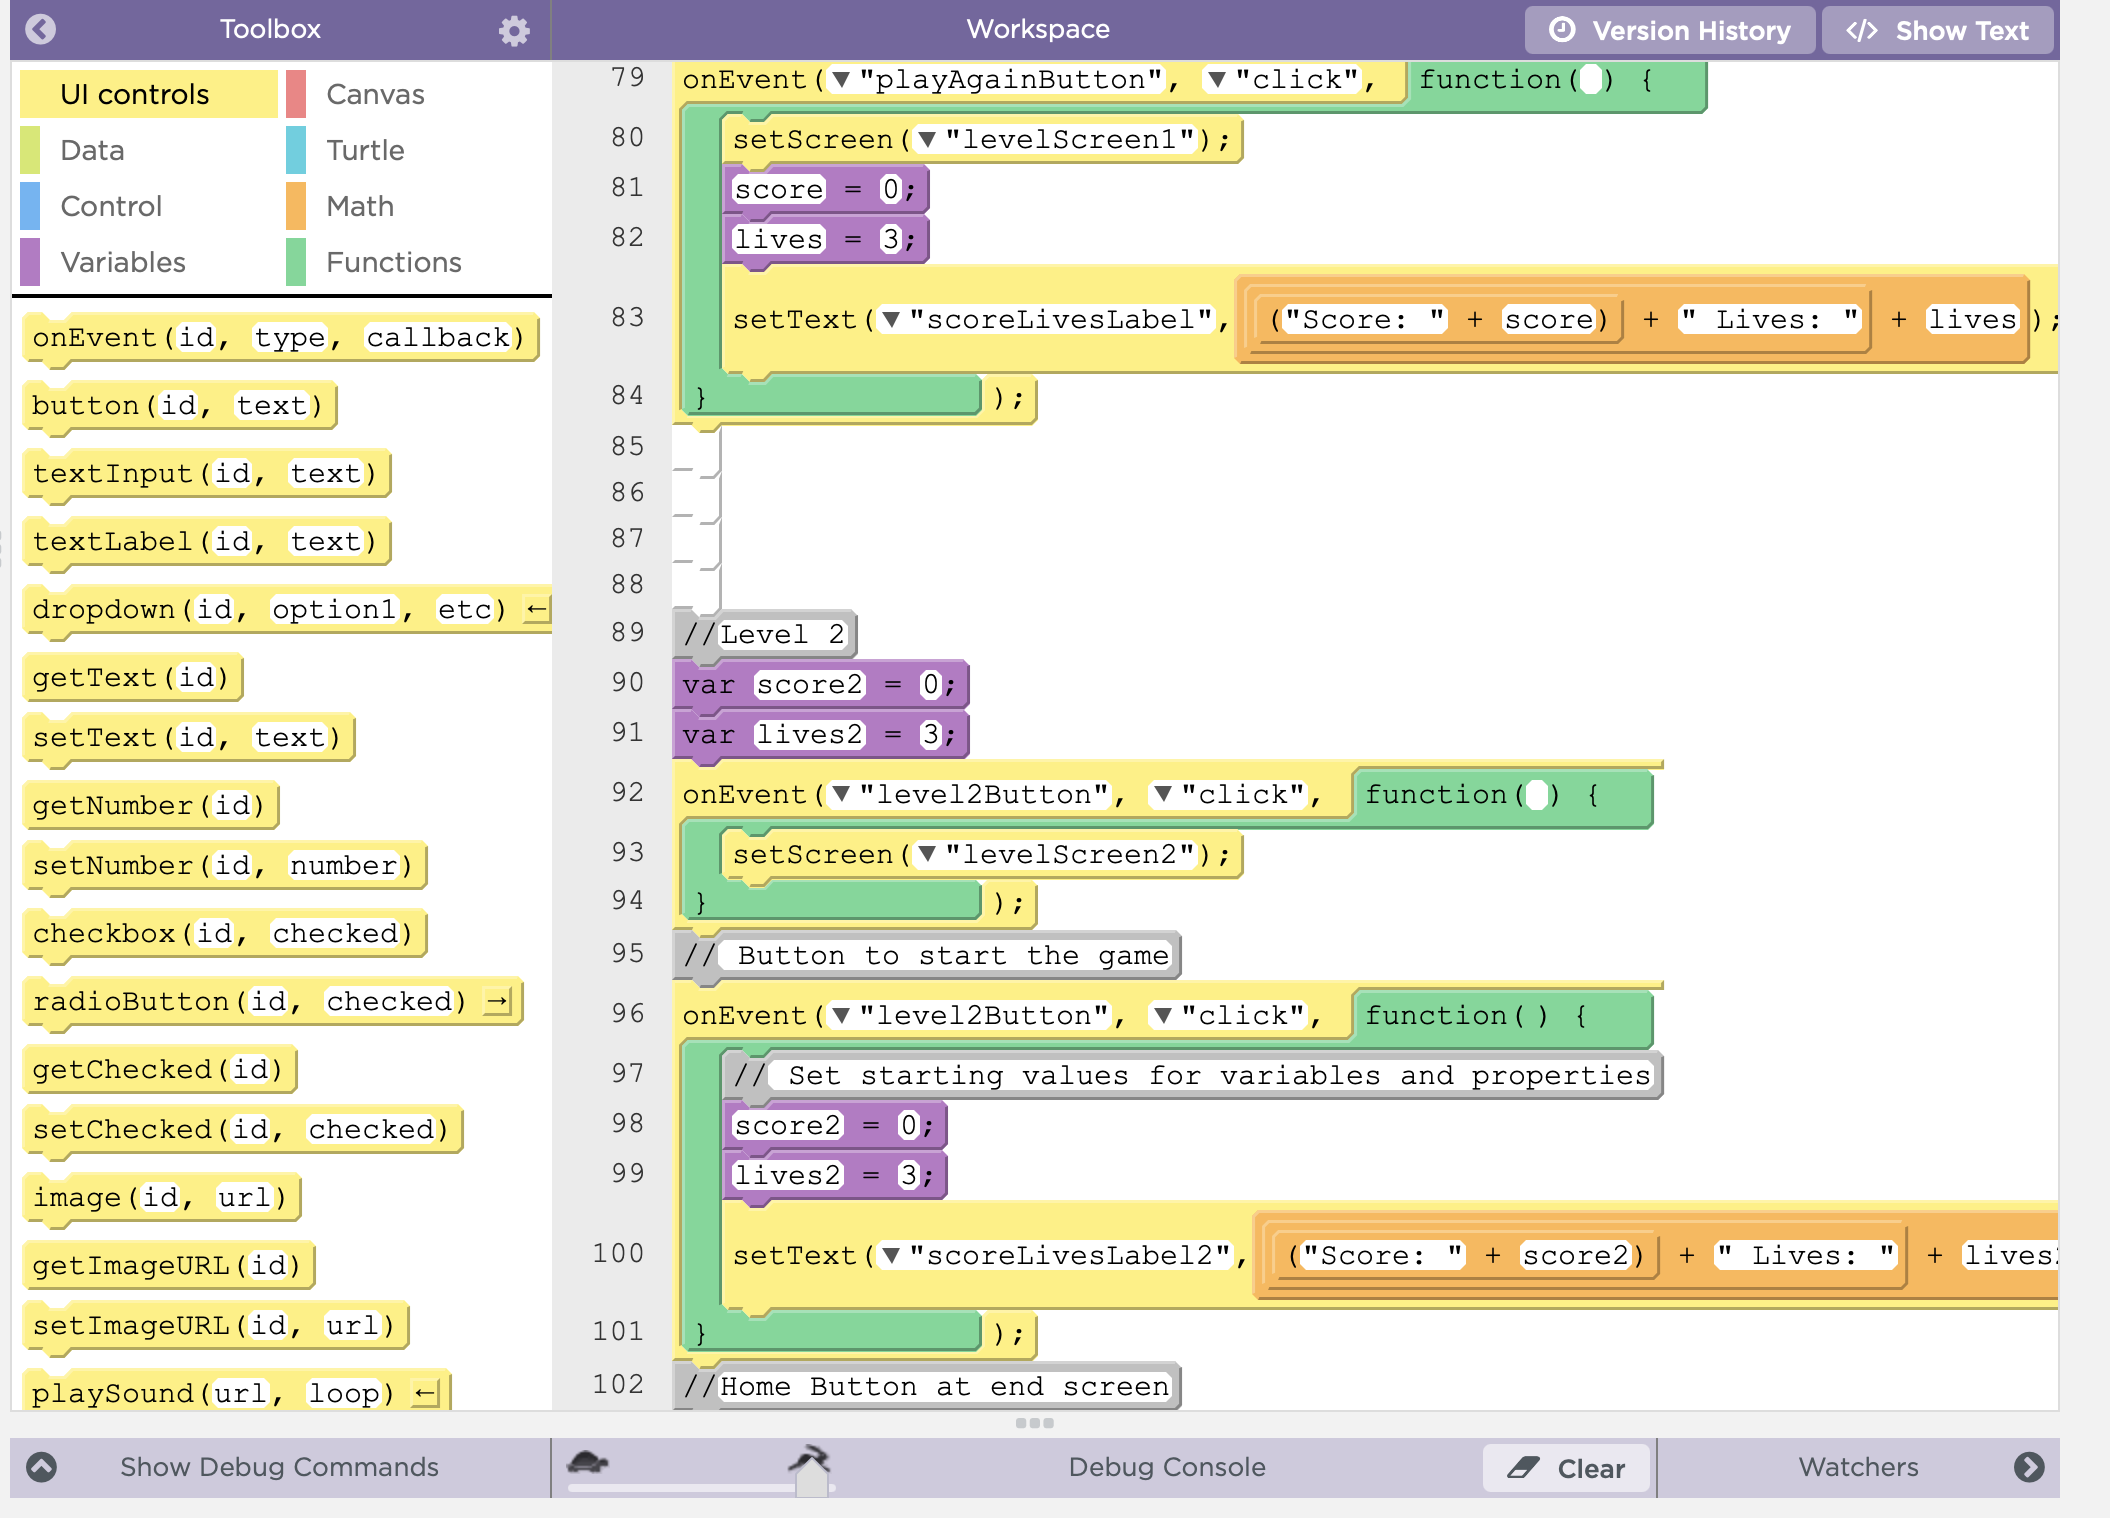Open the "playAgainButton" id dropdown
This screenshot has height=1518, width=2110.
pyautogui.click(x=841, y=80)
